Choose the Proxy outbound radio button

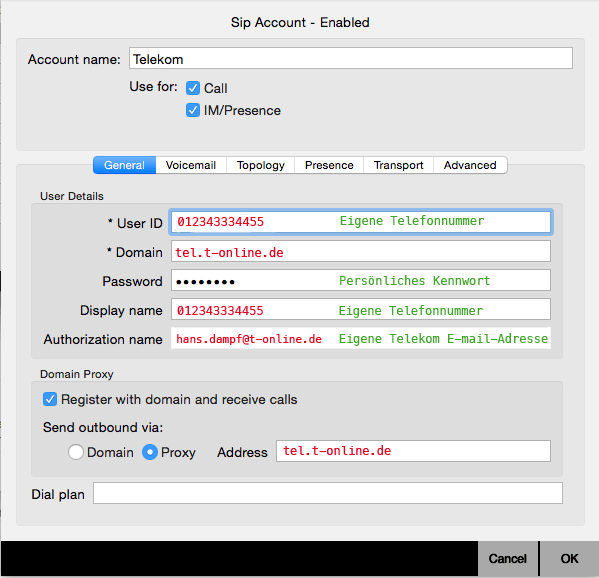point(150,452)
